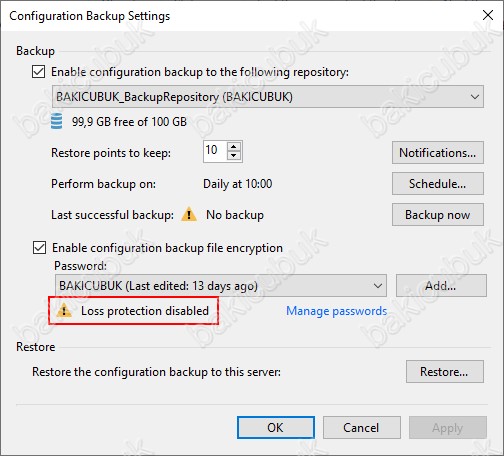Screen dimensions: 504x456
Task: Open the Notifications settings
Action: click(x=438, y=153)
